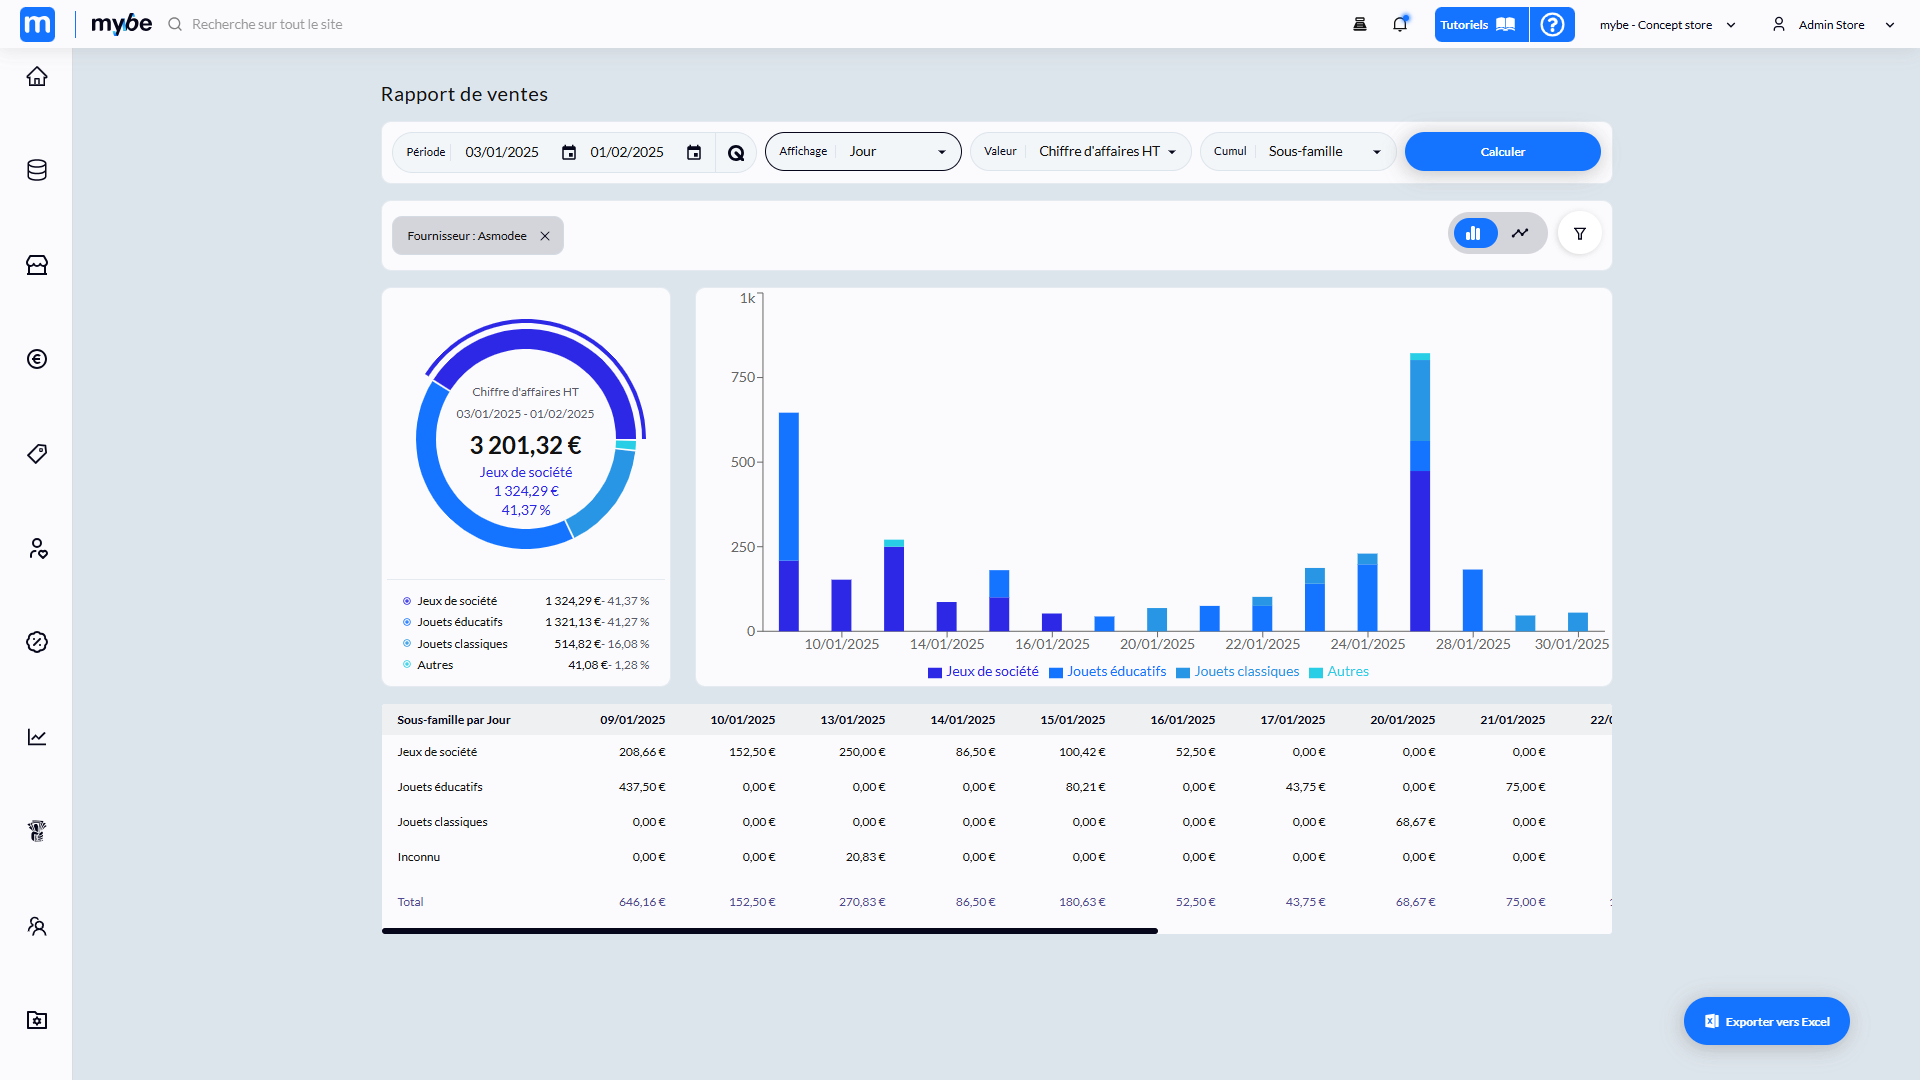The image size is (1920, 1080).
Task: Open the filter funnel panel
Action: click(1579, 233)
